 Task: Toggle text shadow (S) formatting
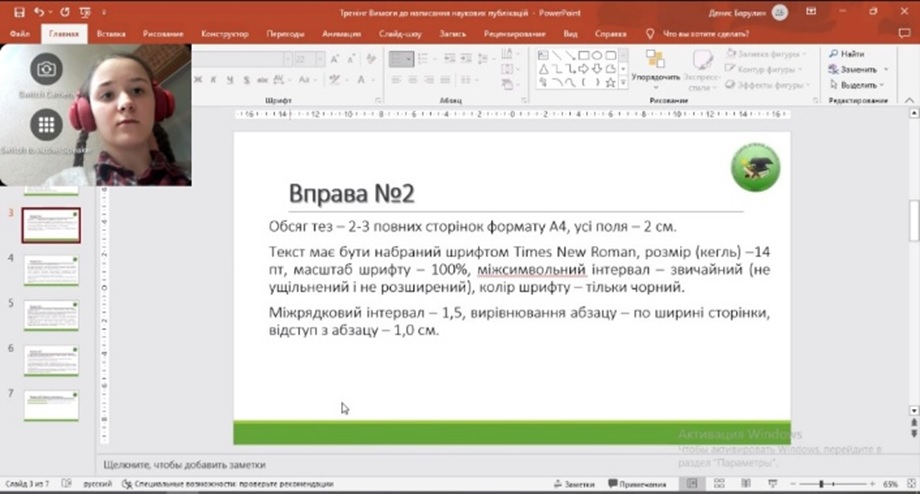tap(246, 79)
